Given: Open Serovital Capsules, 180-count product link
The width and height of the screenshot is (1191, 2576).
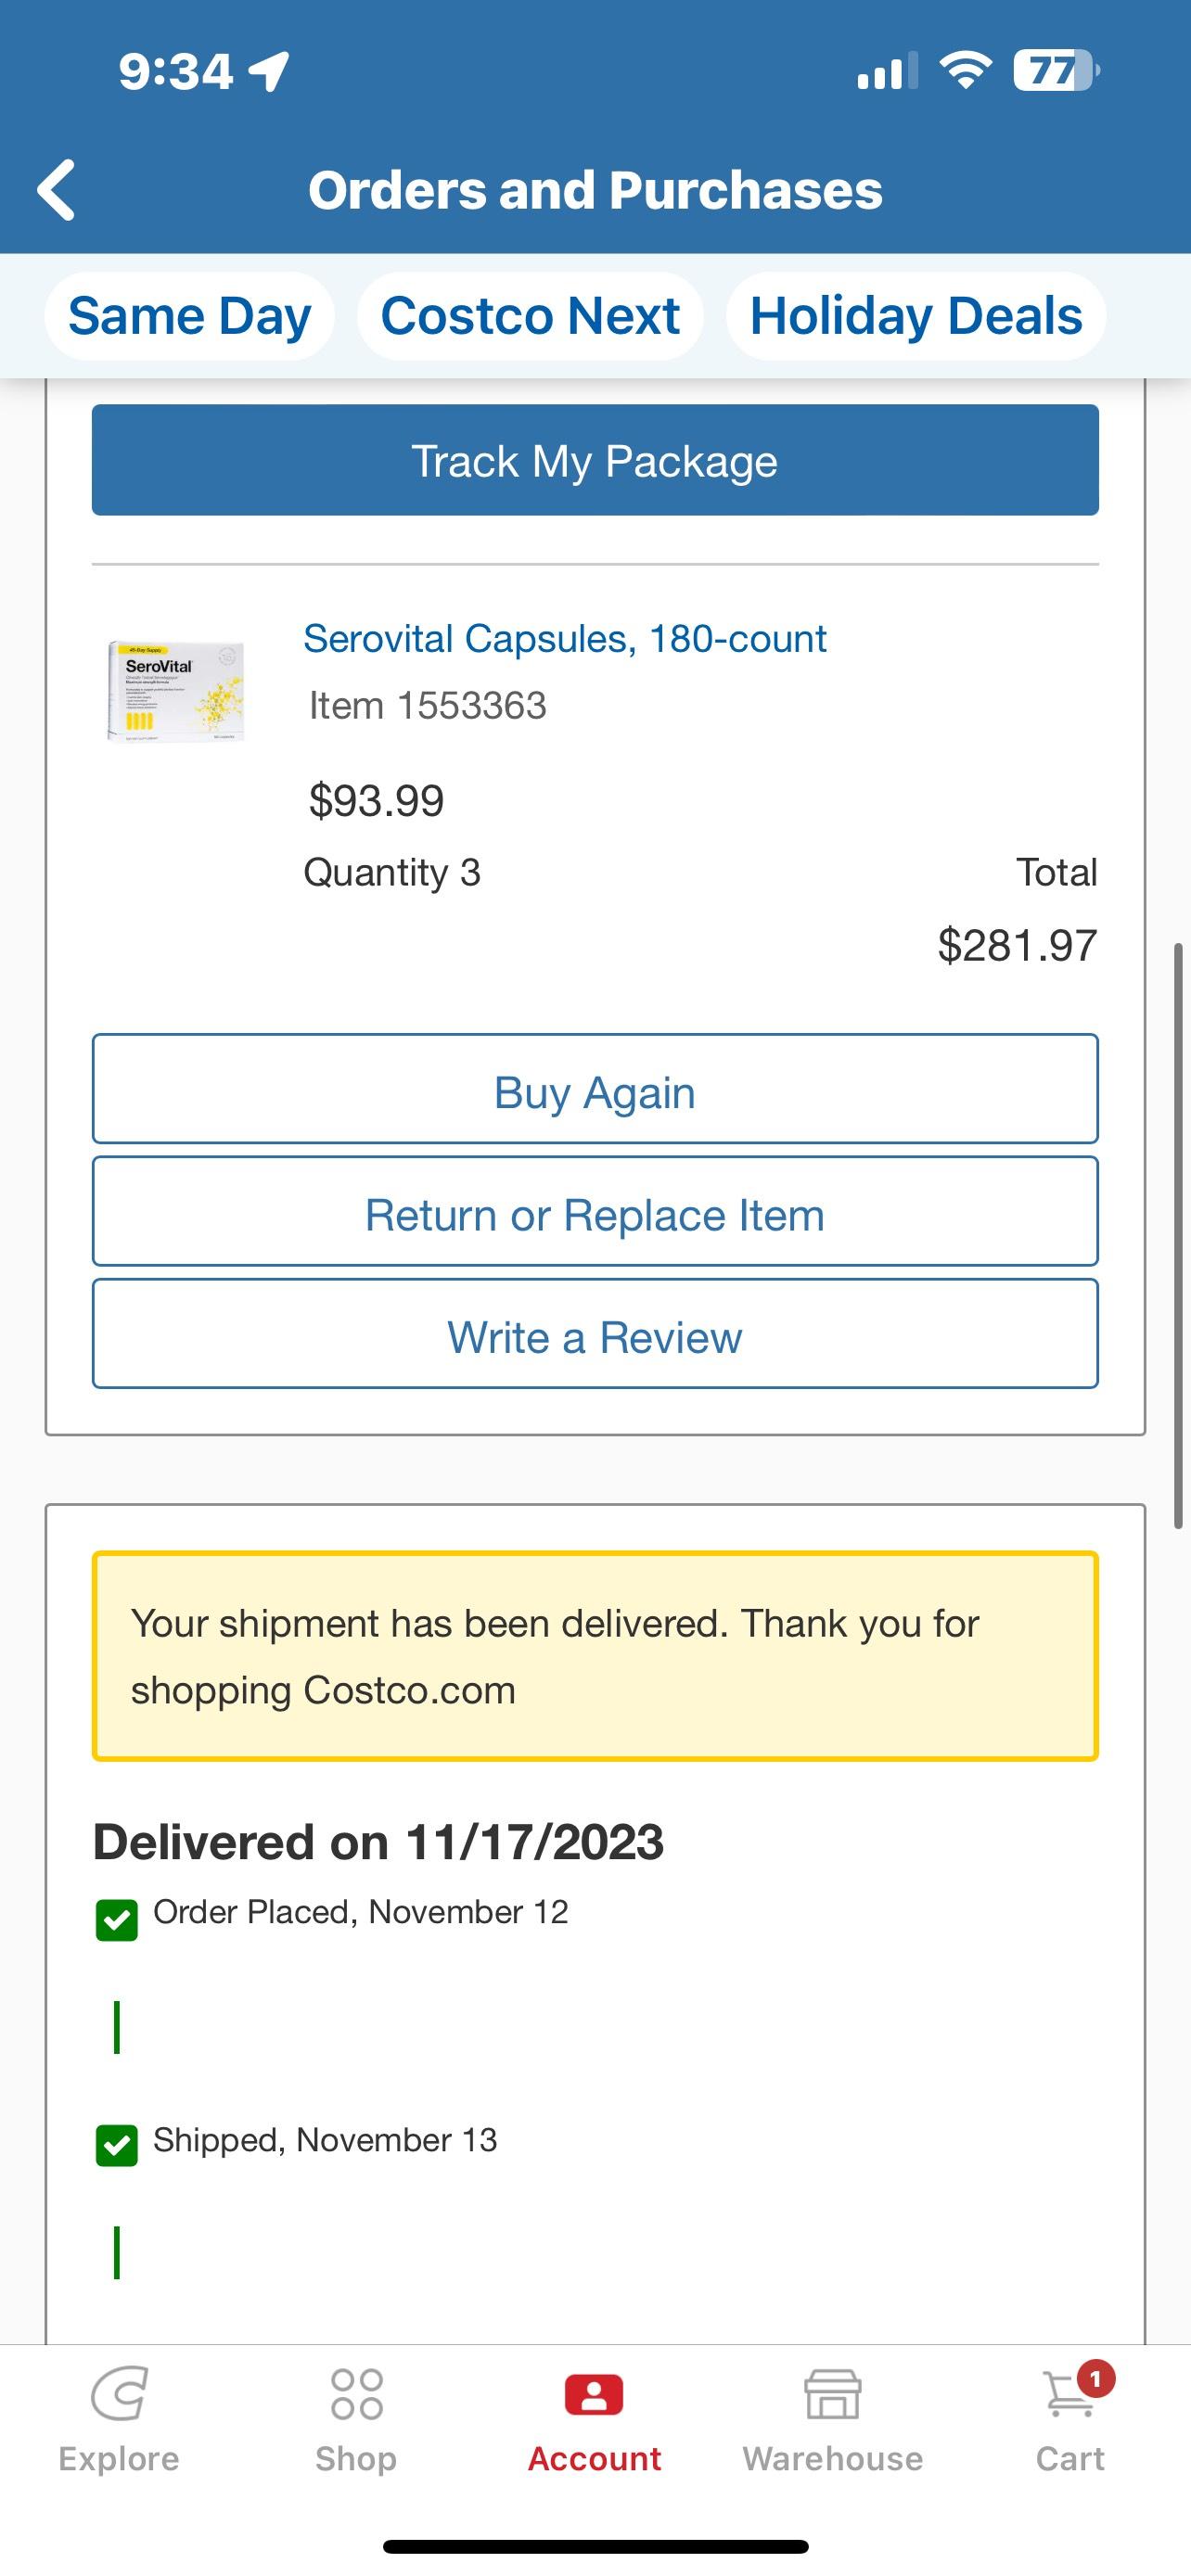Looking at the screenshot, I should (565, 639).
